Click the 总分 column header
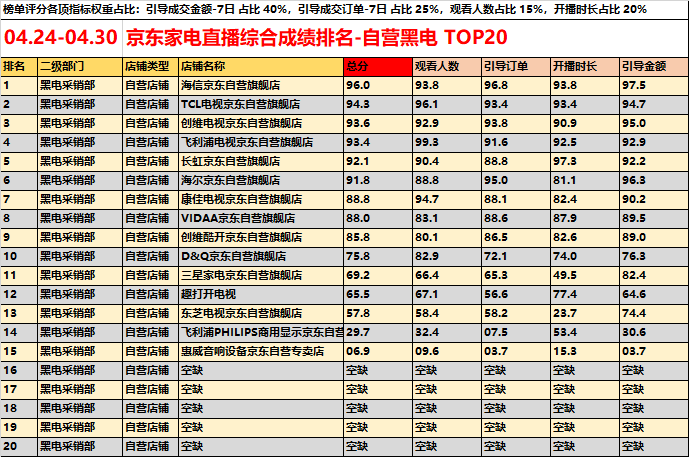The image size is (689, 457). click(x=378, y=66)
